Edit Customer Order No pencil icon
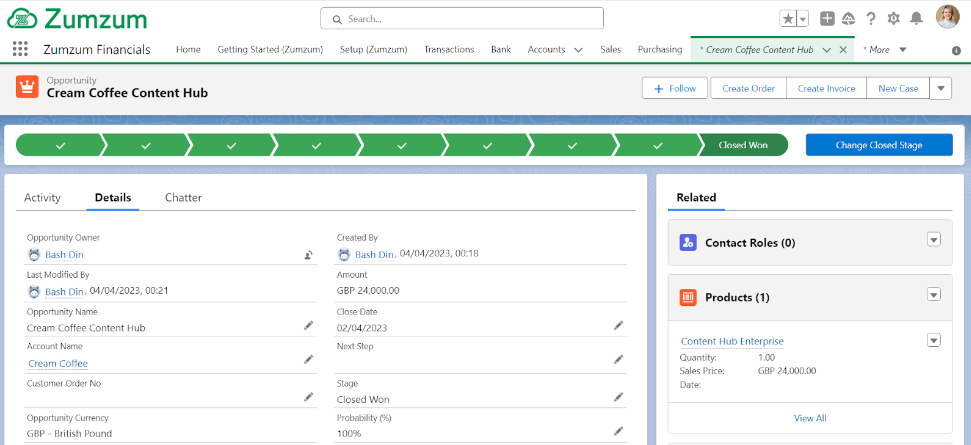The image size is (971, 445). point(308,397)
